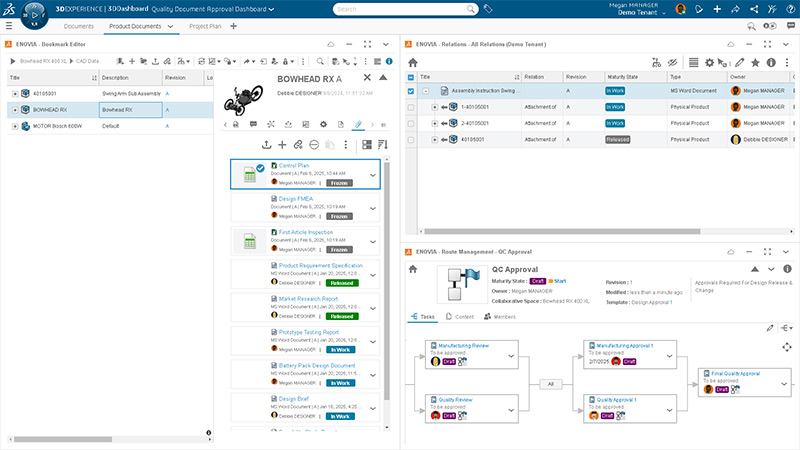Expand the 40105001 tree row in Bookmark Editor

[x=15, y=93]
